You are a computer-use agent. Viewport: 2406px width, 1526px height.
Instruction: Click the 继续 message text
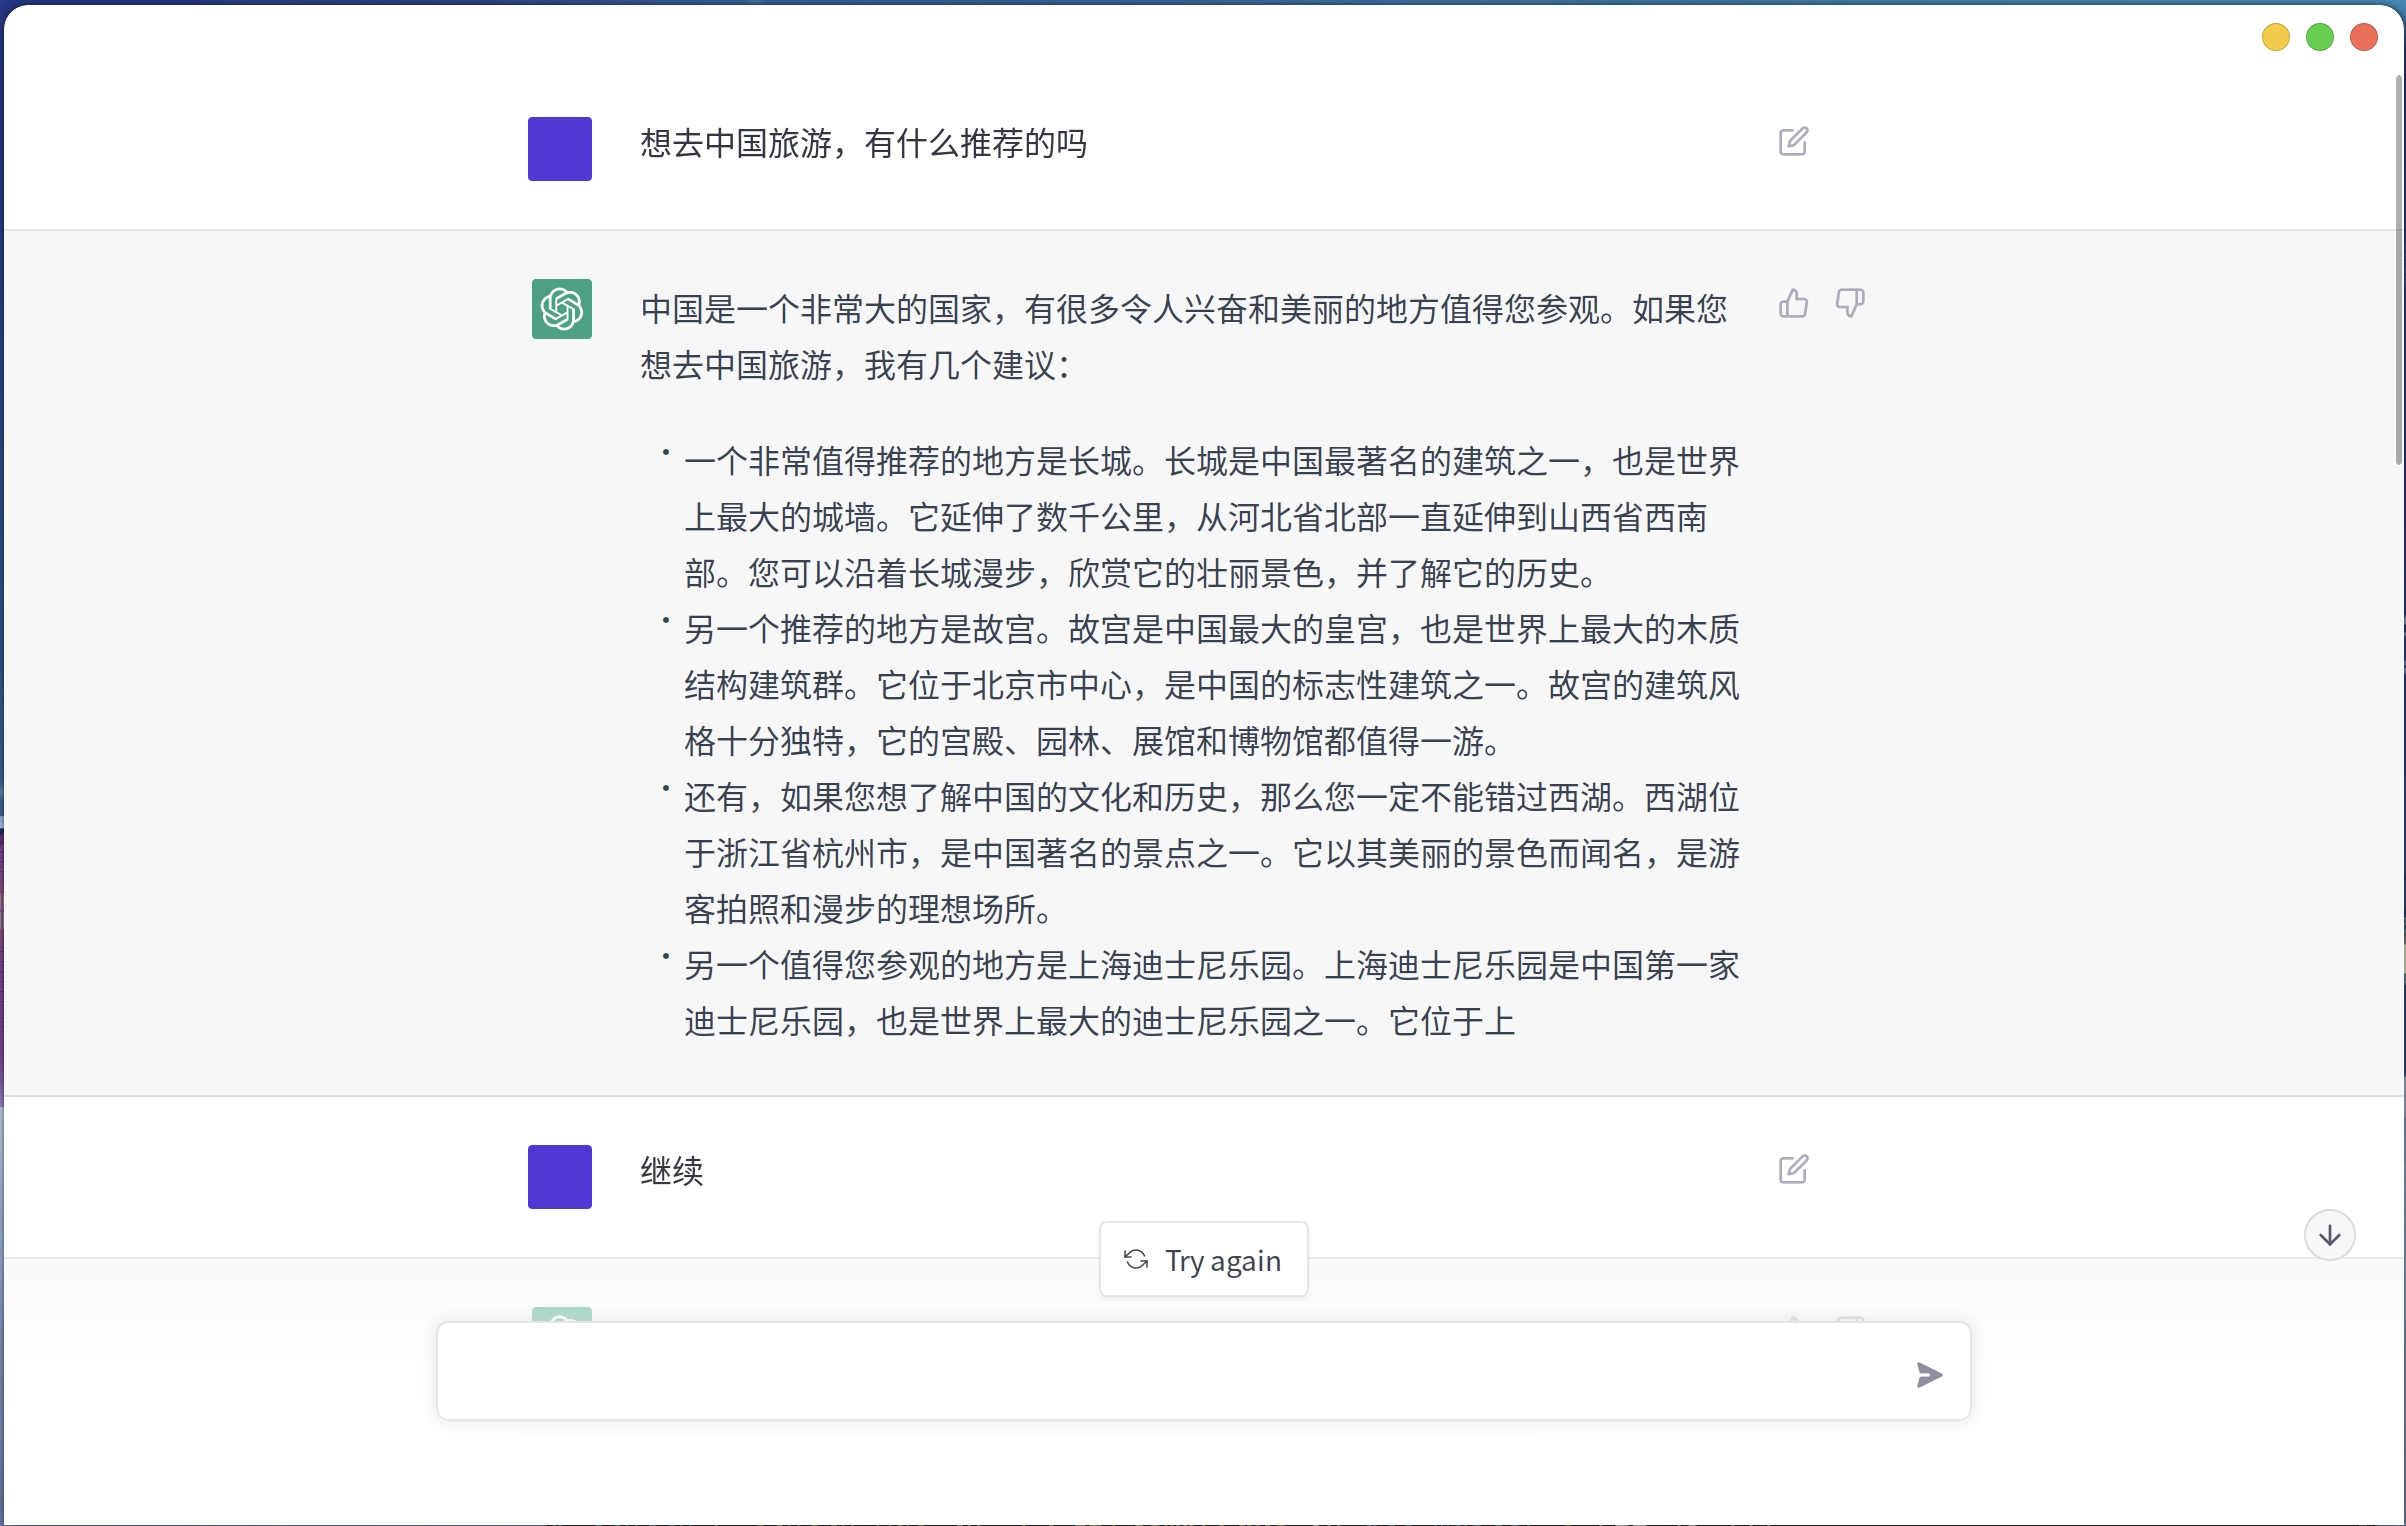672,1171
